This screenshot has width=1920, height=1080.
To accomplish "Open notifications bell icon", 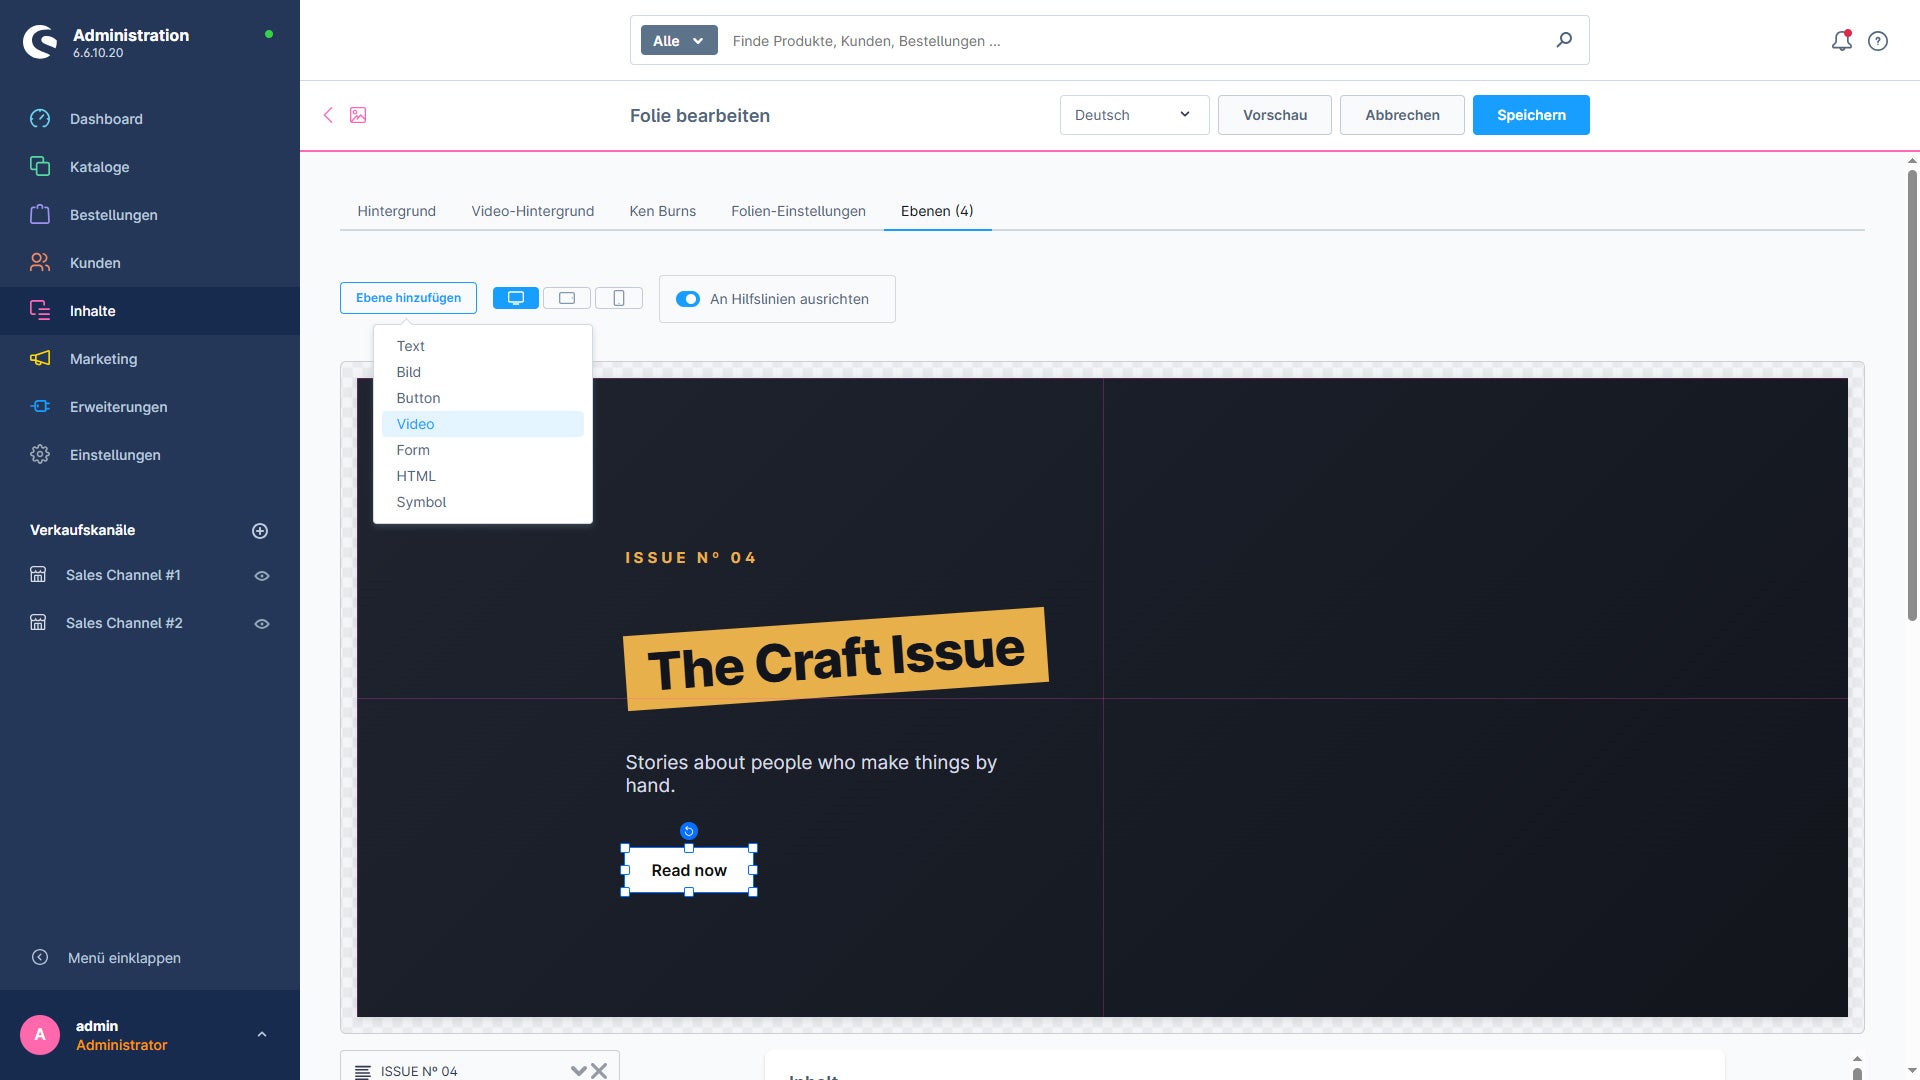I will tap(1841, 41).
